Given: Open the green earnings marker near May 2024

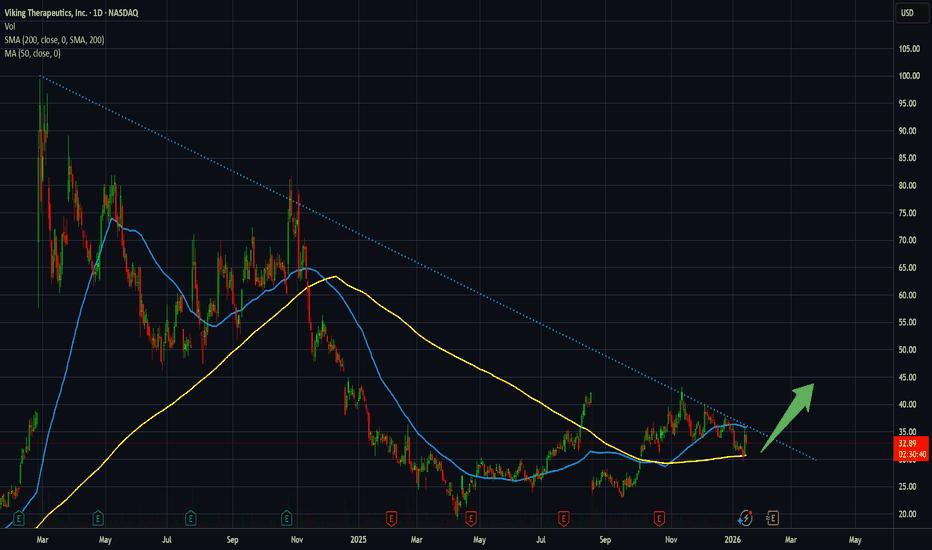Looking at the screenshot, I should [x=98, y=518].
